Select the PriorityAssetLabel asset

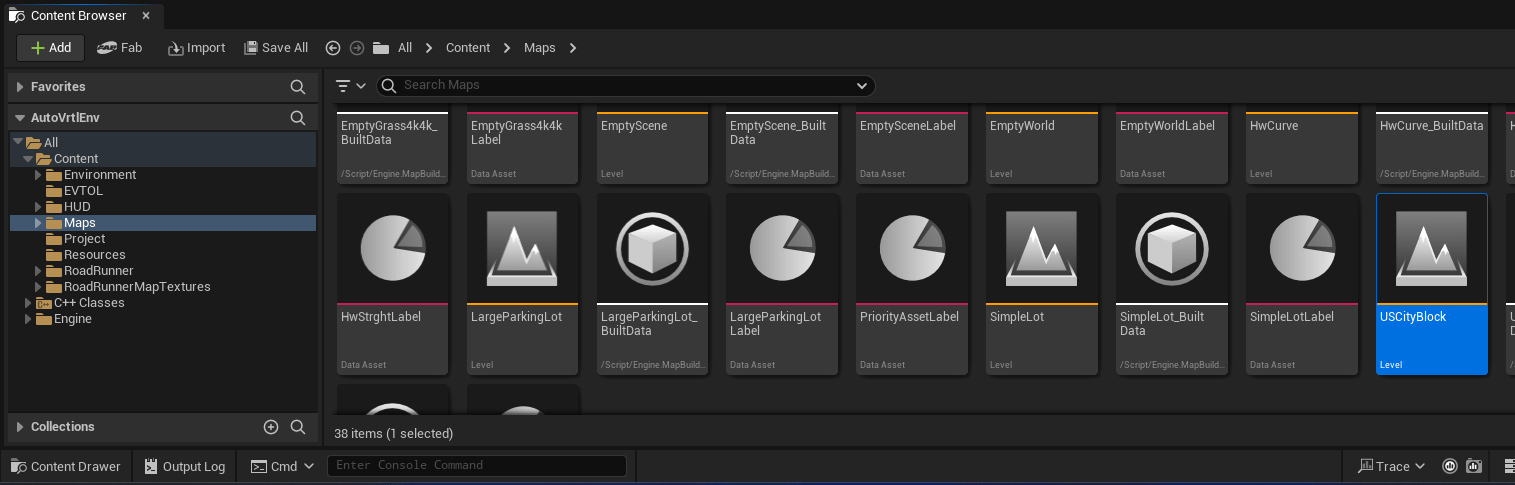912,284
